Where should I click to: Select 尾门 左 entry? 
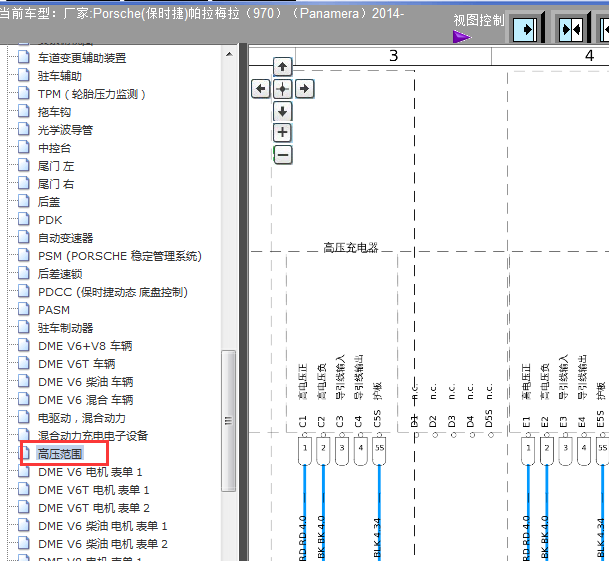coord(56,166)
